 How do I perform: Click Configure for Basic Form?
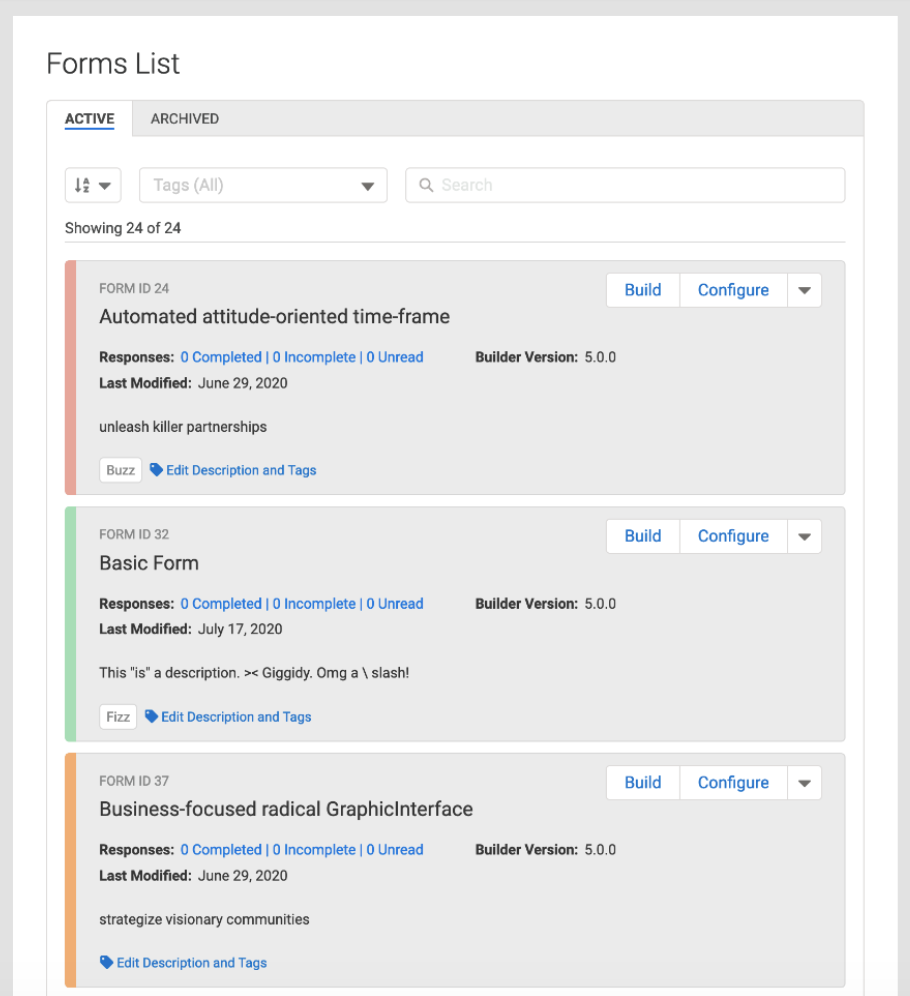tap(733, 536)
